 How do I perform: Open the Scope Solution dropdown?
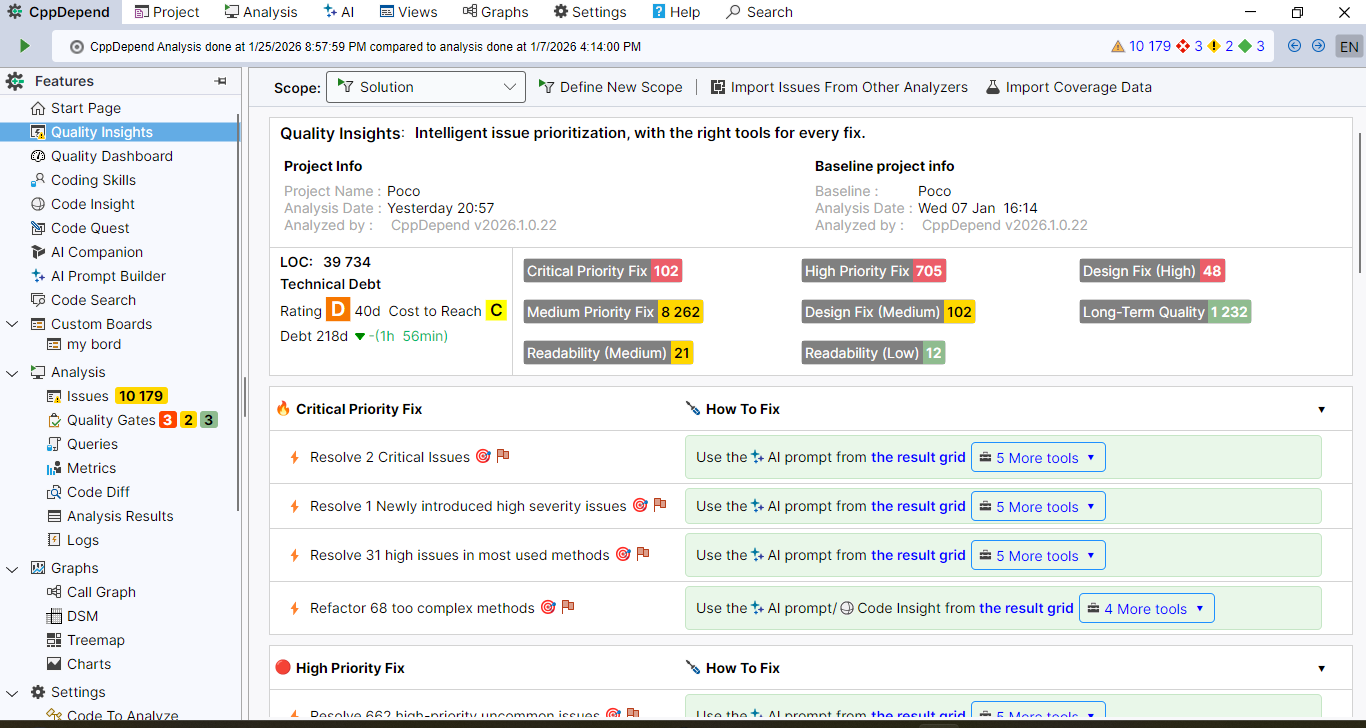(425, 87)
